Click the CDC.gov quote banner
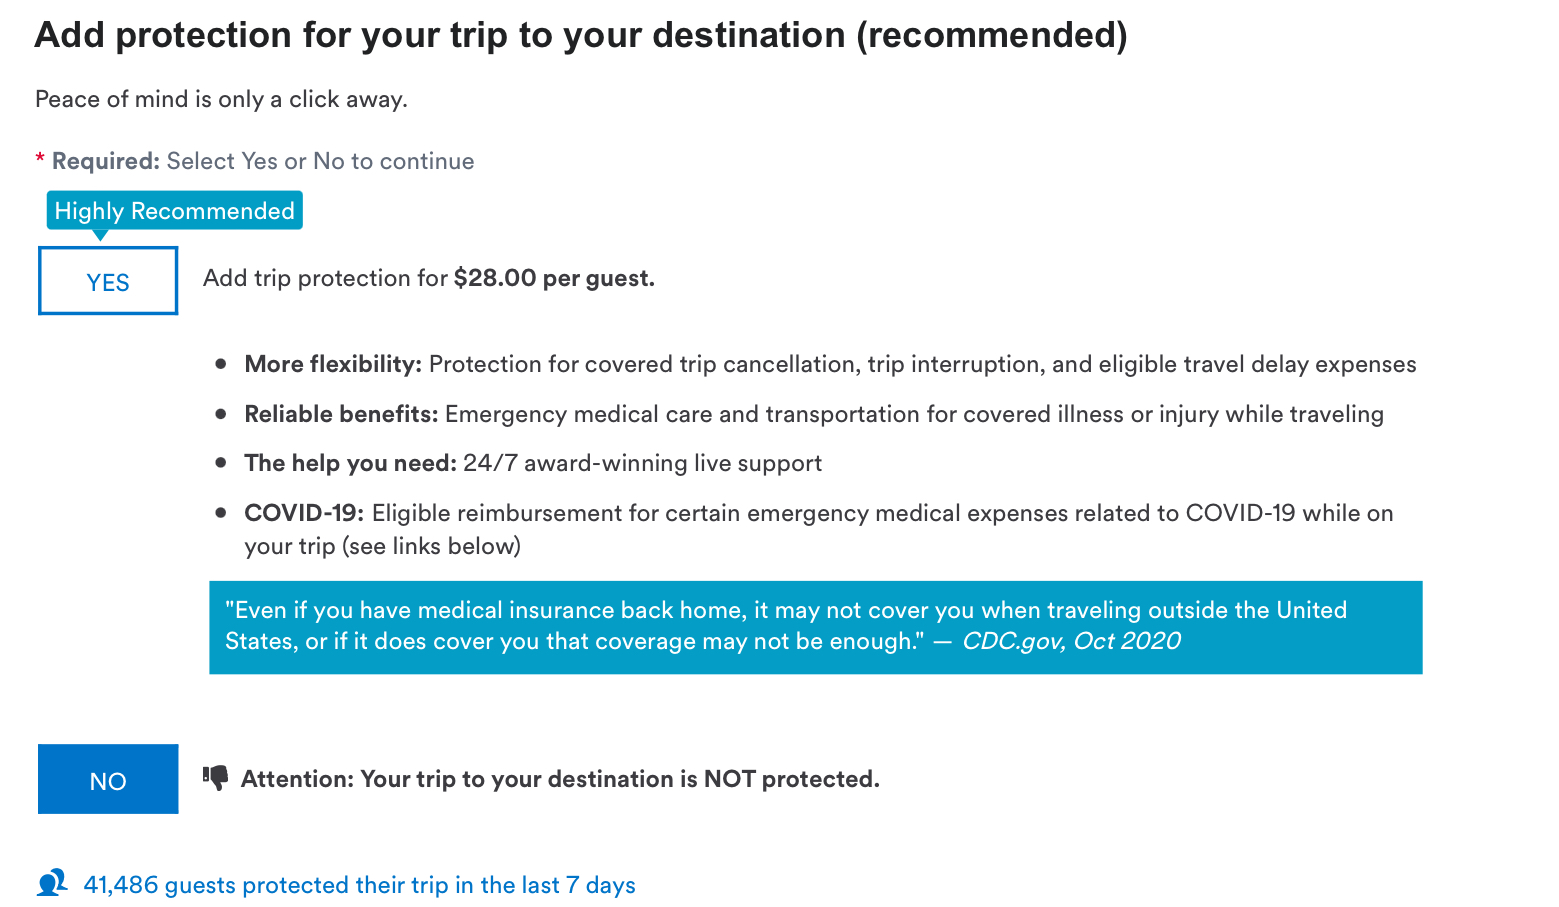This screenshot has height=907, width=1559. [x=815, y=627]
